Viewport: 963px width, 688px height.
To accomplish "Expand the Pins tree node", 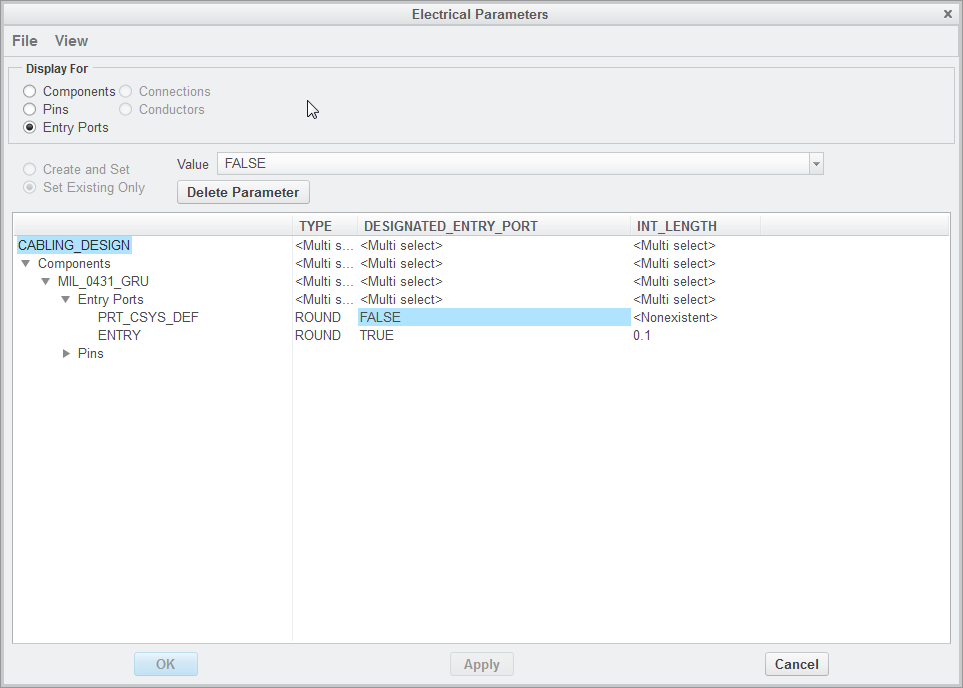I will (66, 353).
